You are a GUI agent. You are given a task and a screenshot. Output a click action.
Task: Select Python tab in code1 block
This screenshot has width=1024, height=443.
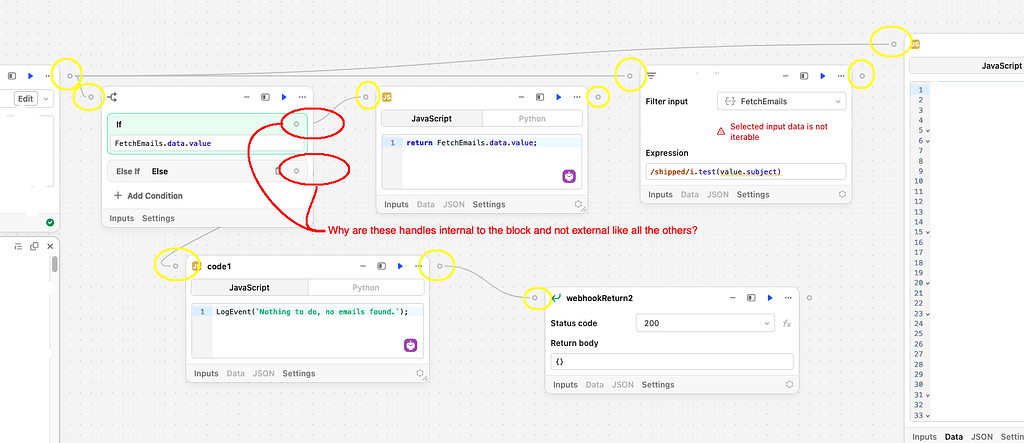coord(366,287)
